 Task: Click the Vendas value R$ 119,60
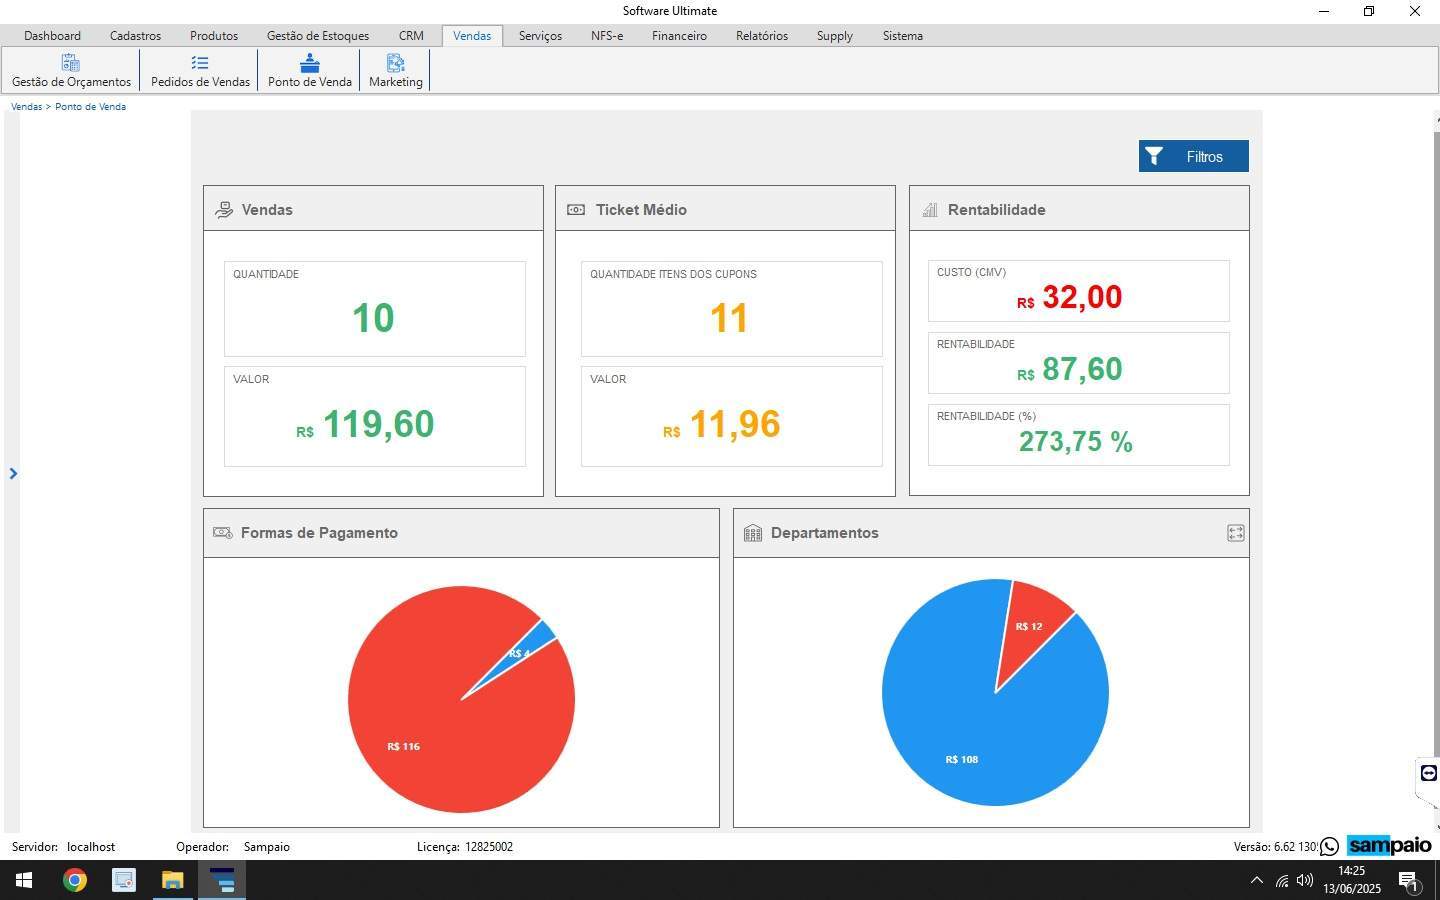tap(365, 424)
